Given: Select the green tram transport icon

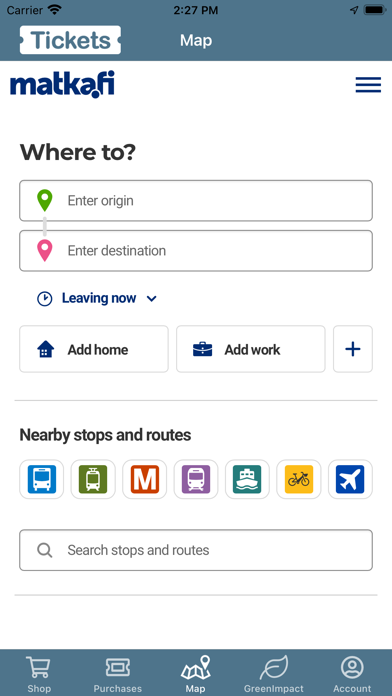Looking at the screenshot, I should (93, 479).
